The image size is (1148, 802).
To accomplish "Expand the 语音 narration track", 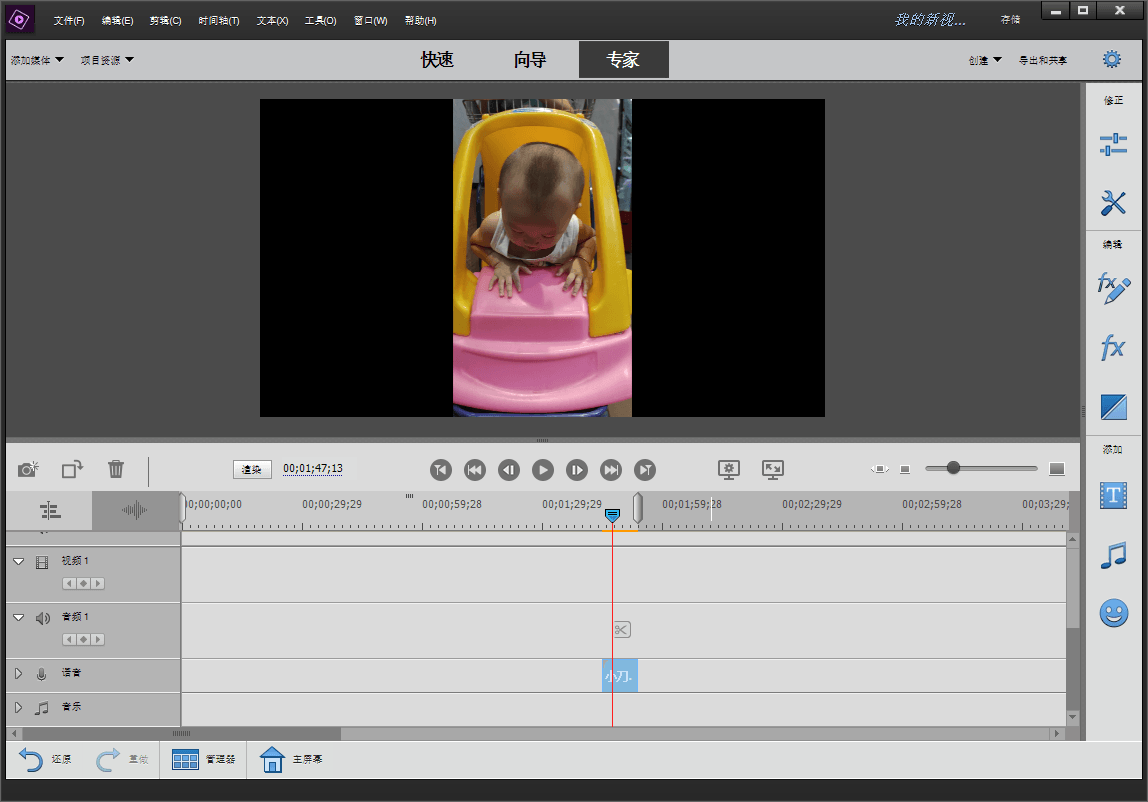I will click(x=18, y=674).
